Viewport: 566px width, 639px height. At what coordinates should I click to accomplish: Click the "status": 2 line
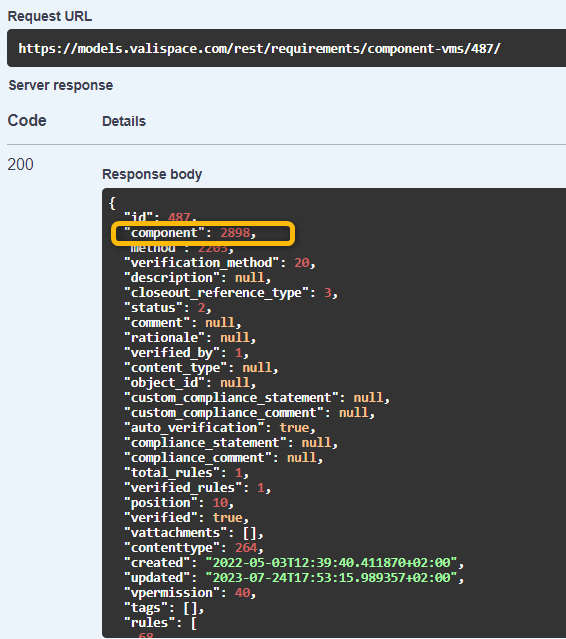[168, 308]
